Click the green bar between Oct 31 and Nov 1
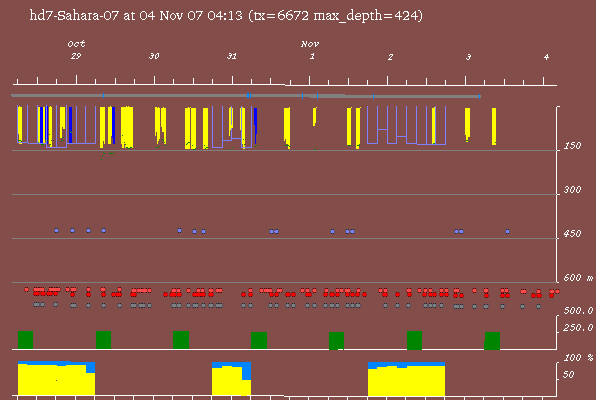 tap(259, 340)
